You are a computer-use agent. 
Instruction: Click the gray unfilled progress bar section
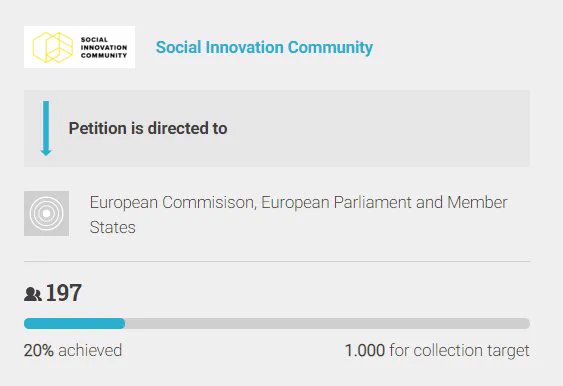point(327,324)
